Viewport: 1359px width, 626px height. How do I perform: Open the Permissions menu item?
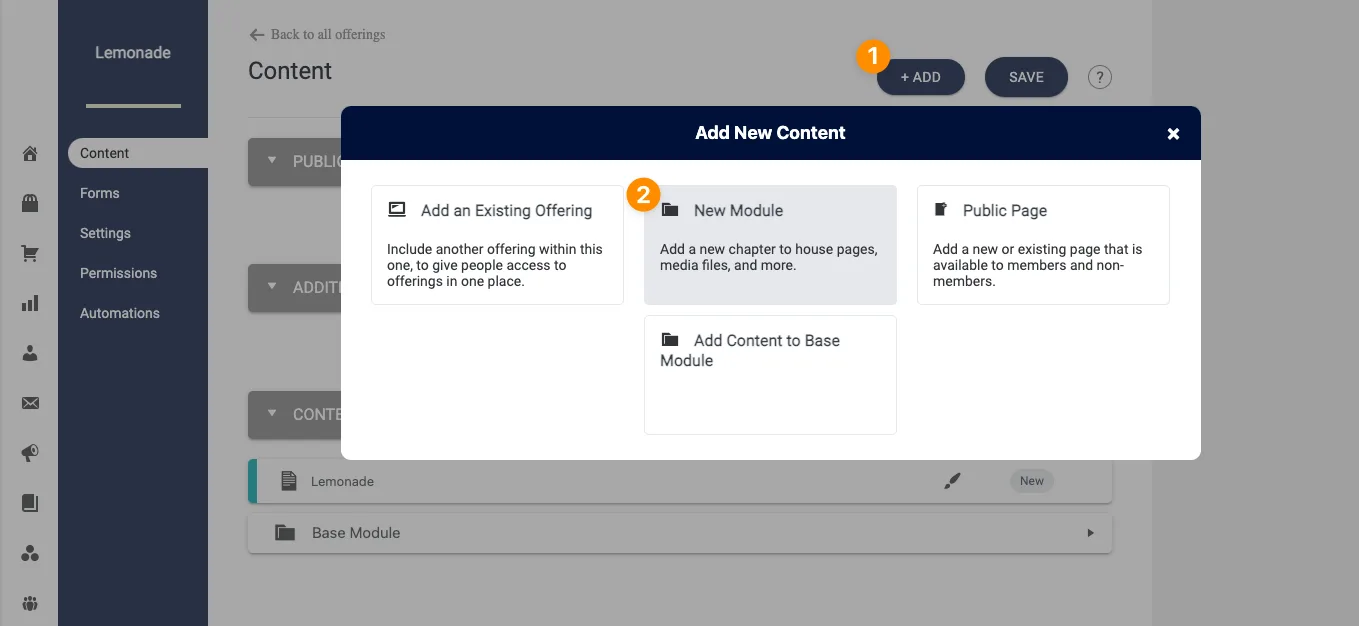118,272
